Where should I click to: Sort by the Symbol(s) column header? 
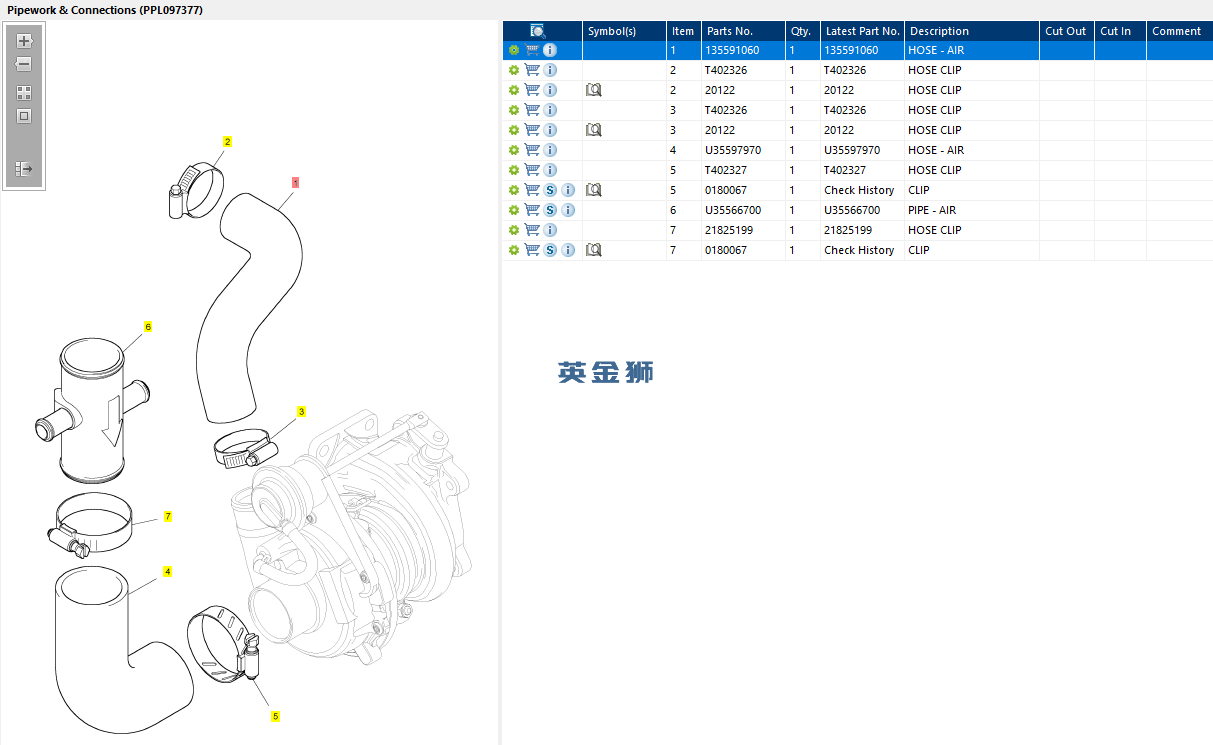[625, 31]
